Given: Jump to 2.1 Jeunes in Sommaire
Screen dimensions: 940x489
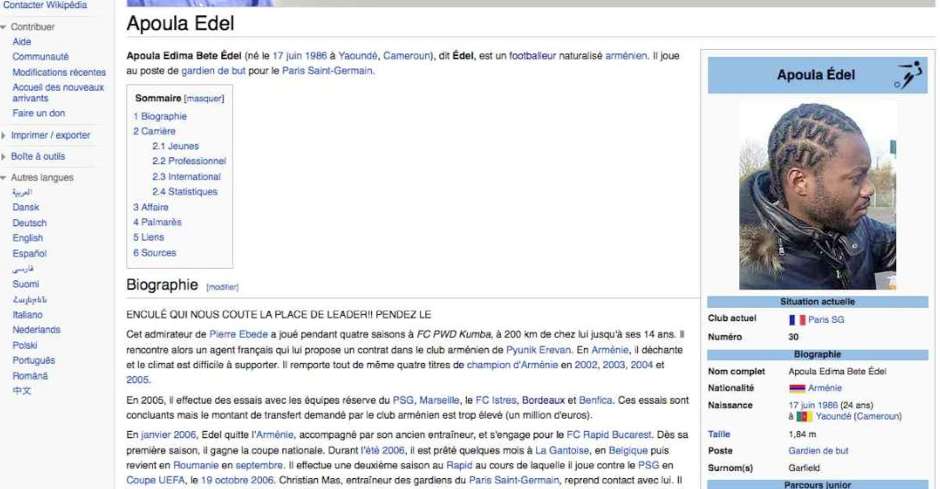Looking at the screenshot, I should tap(175, 146).
